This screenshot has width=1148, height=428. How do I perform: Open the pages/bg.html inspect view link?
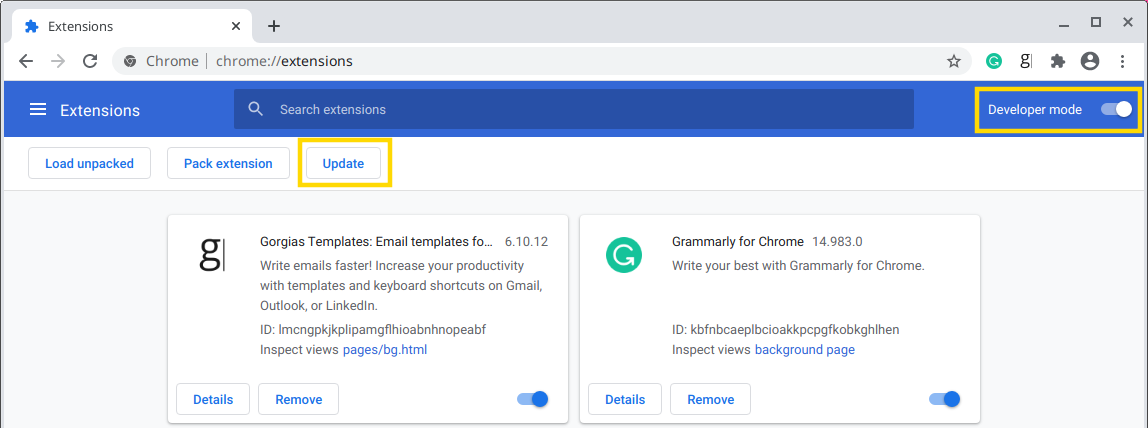point(385,350)
